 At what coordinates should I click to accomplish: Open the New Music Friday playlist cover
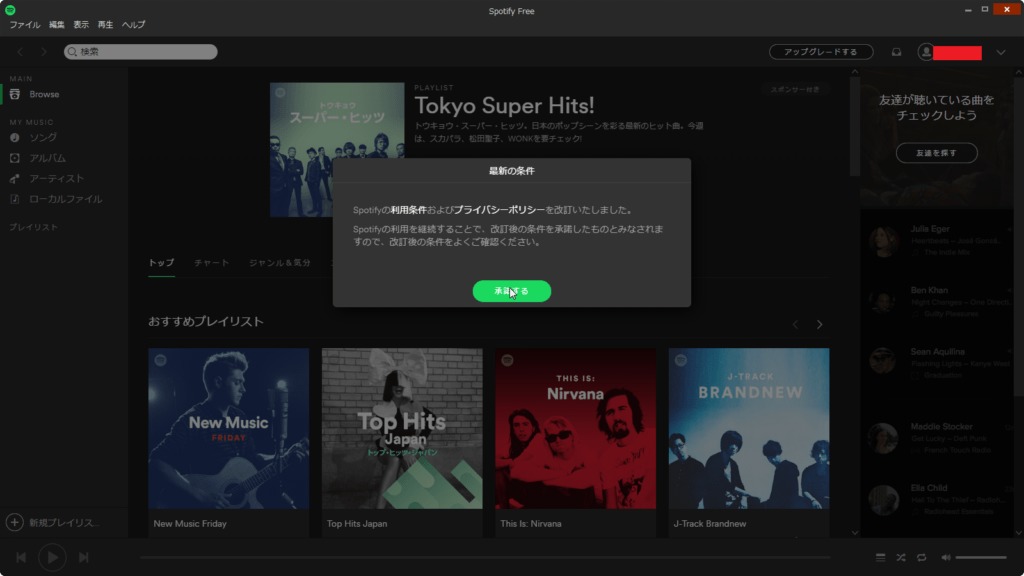pos(229,428)
